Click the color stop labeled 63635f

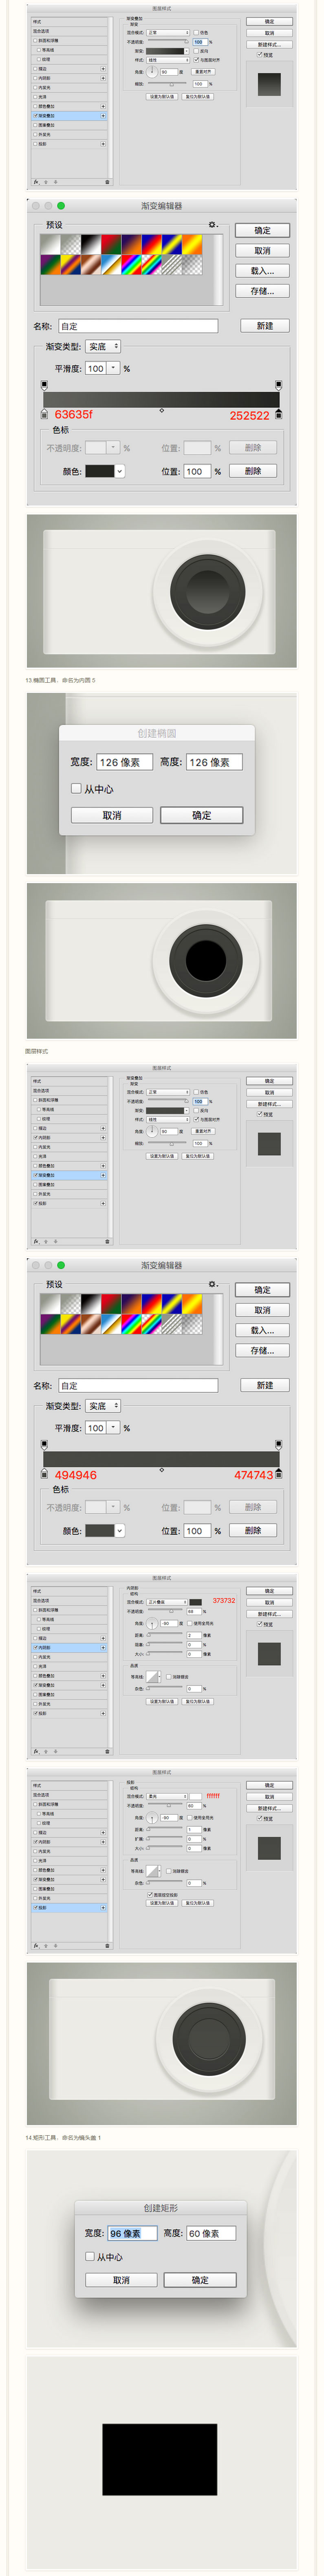[x=44, y=413]
